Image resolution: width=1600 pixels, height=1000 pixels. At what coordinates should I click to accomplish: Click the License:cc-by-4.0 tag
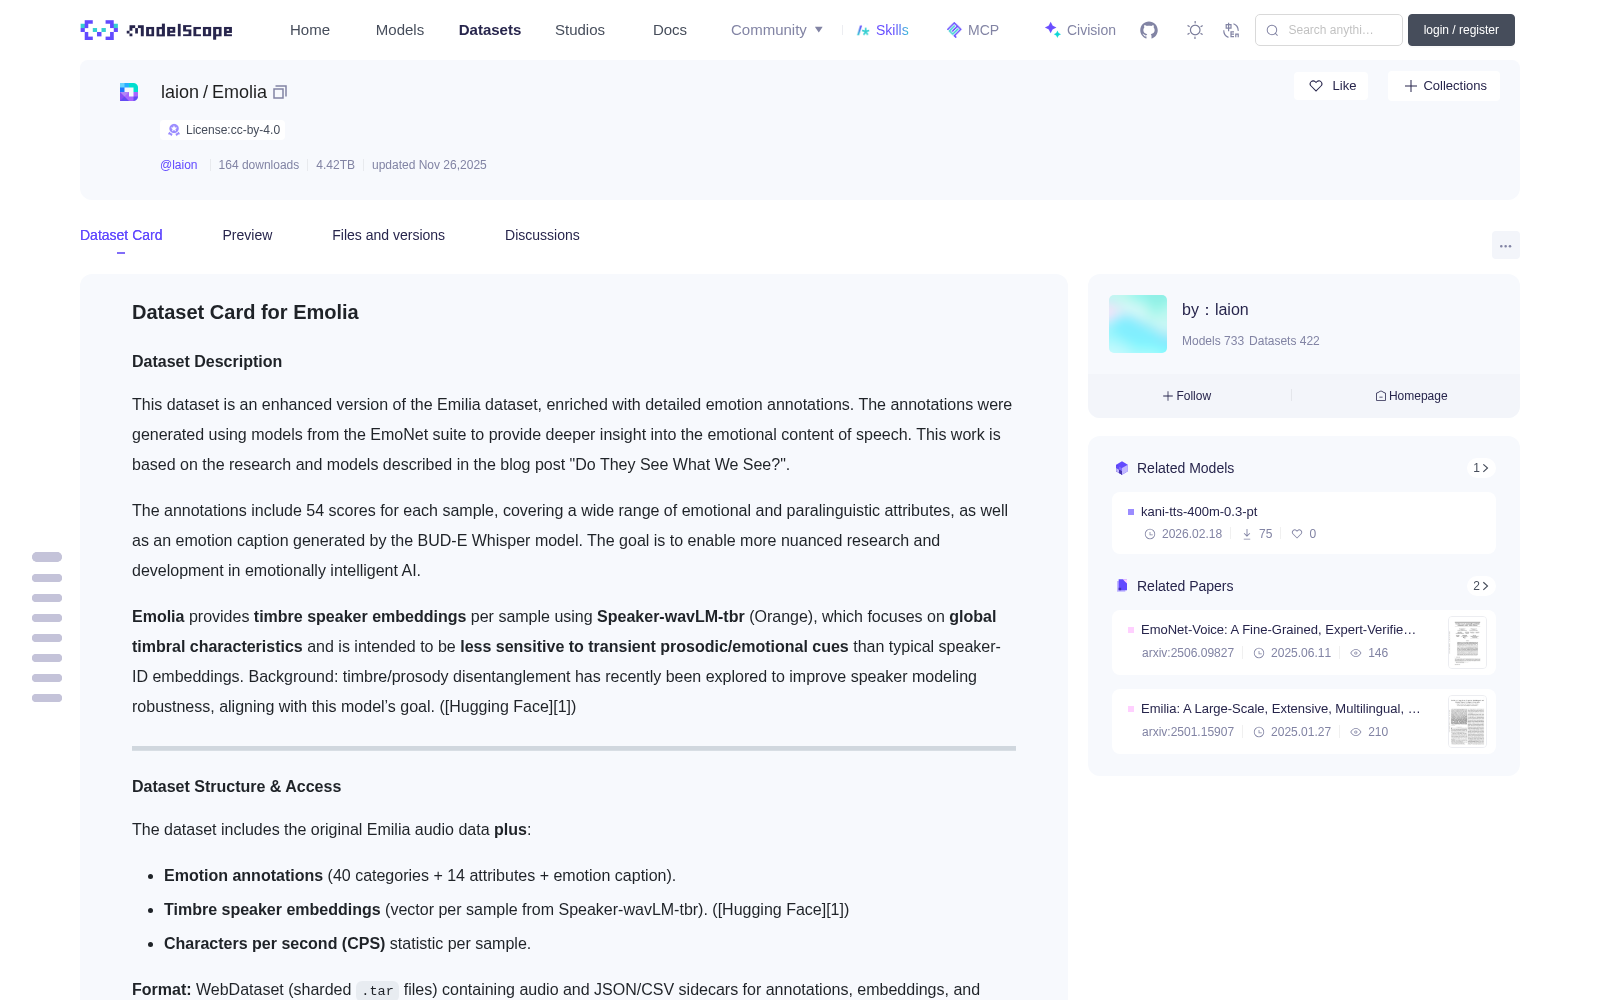222,130
